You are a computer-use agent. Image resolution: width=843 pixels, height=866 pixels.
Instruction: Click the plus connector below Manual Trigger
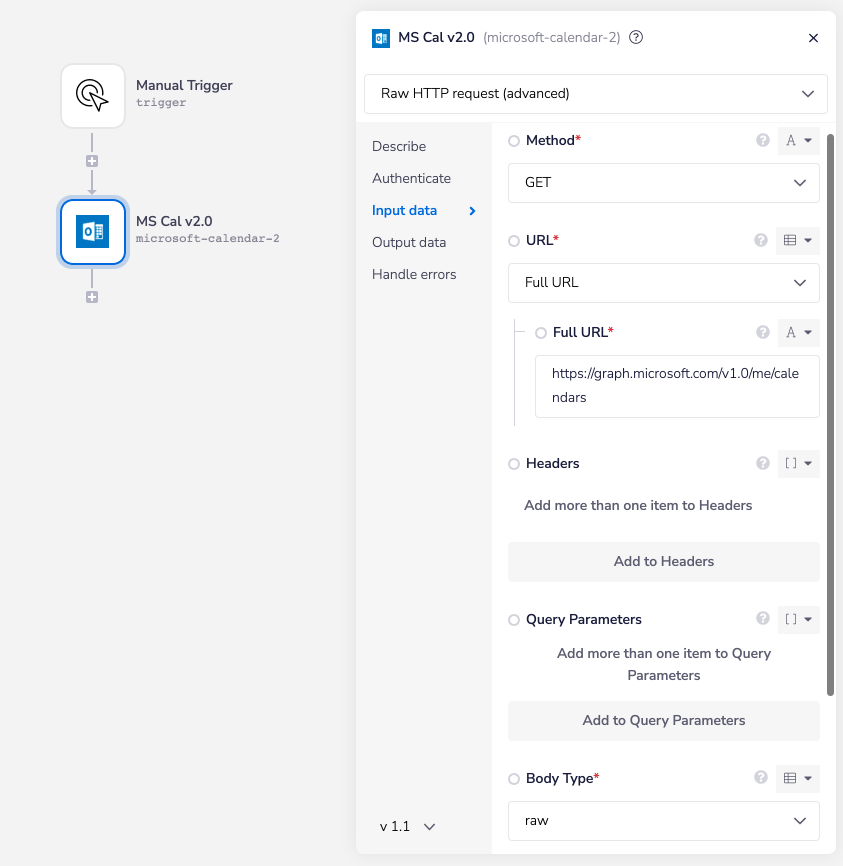[92, 161]
